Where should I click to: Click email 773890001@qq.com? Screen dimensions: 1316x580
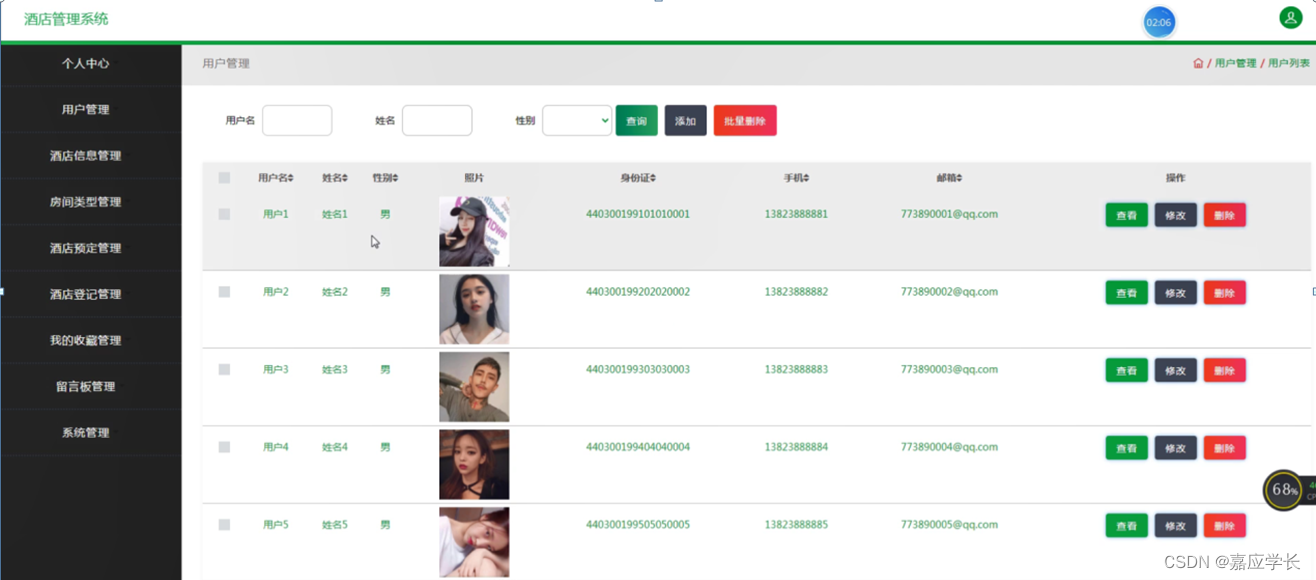click(949, 214)
